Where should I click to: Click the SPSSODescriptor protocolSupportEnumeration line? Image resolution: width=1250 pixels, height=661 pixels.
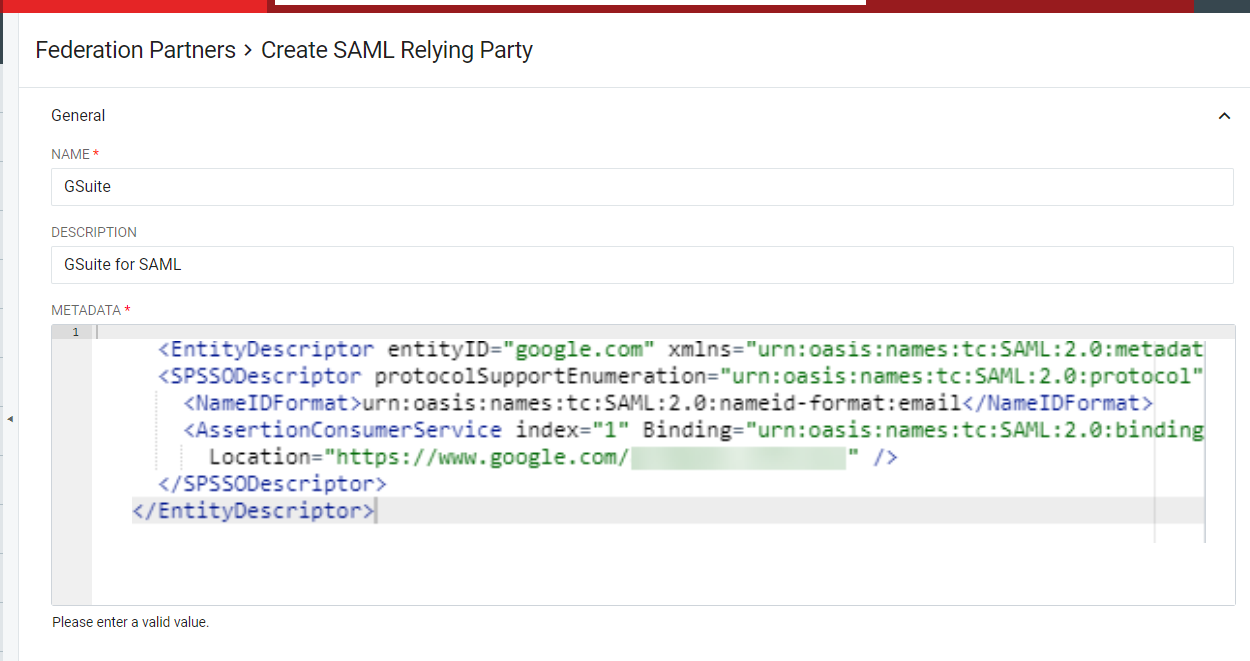tap(680, 376)
